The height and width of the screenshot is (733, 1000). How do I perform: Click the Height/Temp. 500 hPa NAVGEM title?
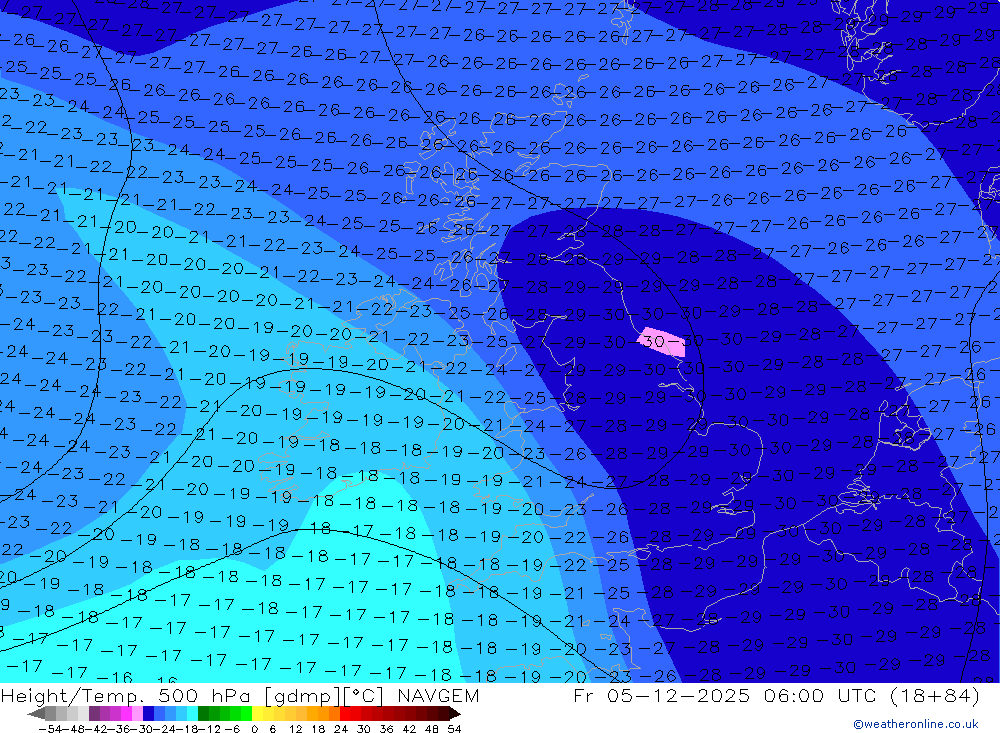pos(240,696)
